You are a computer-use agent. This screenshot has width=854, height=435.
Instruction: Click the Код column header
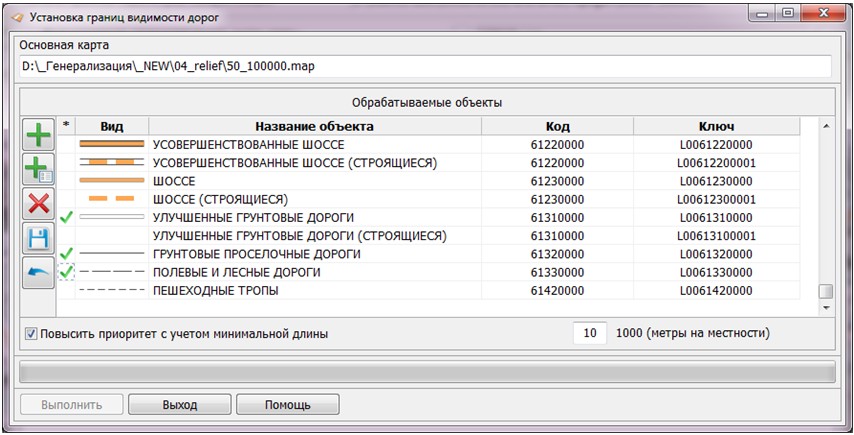557,126
